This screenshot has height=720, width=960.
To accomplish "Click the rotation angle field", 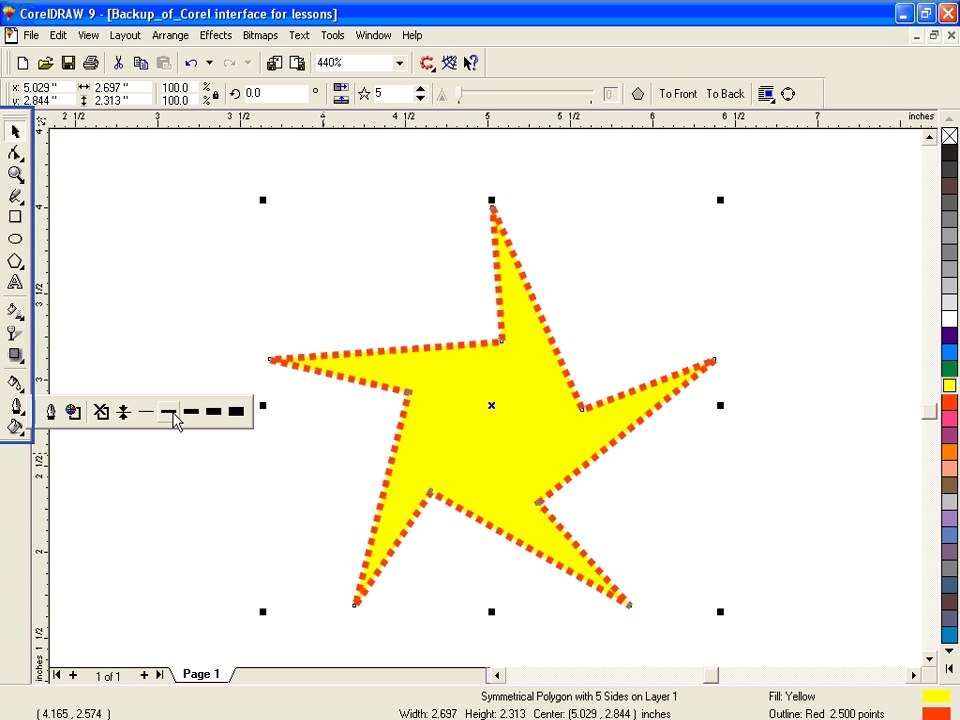I will pyautogui.click(x=275, y=93).
